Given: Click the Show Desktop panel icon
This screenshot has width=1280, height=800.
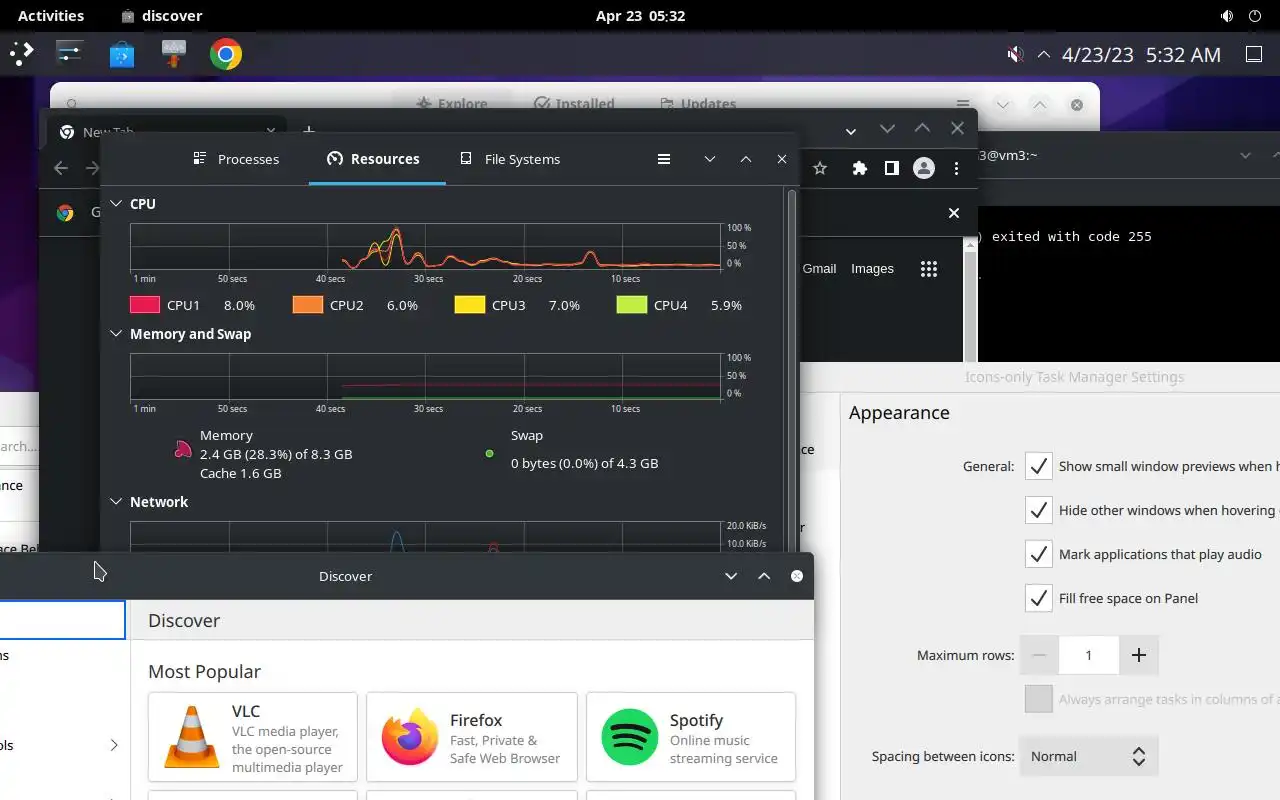Looking at the screenshot, I should tap(1254, 54).
